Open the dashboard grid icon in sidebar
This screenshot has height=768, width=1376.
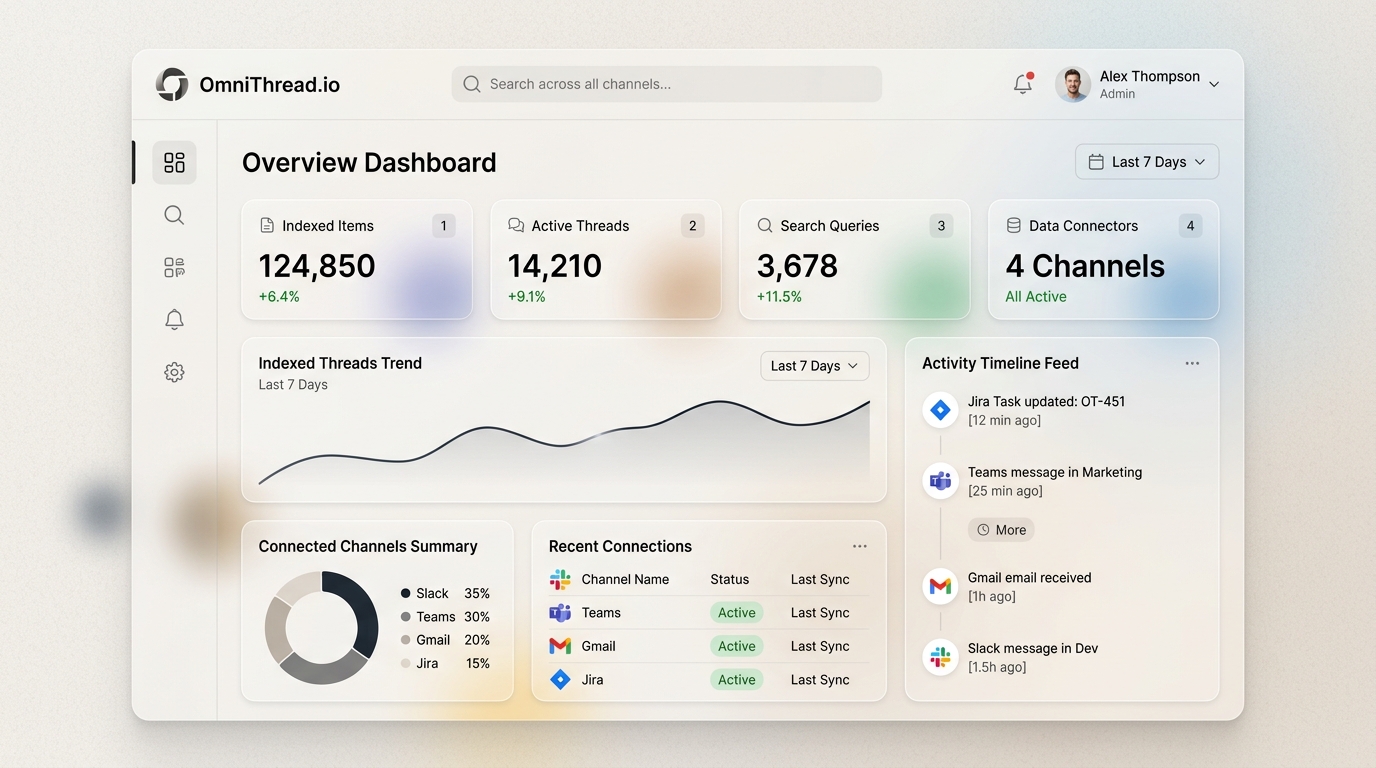(174, 162)
